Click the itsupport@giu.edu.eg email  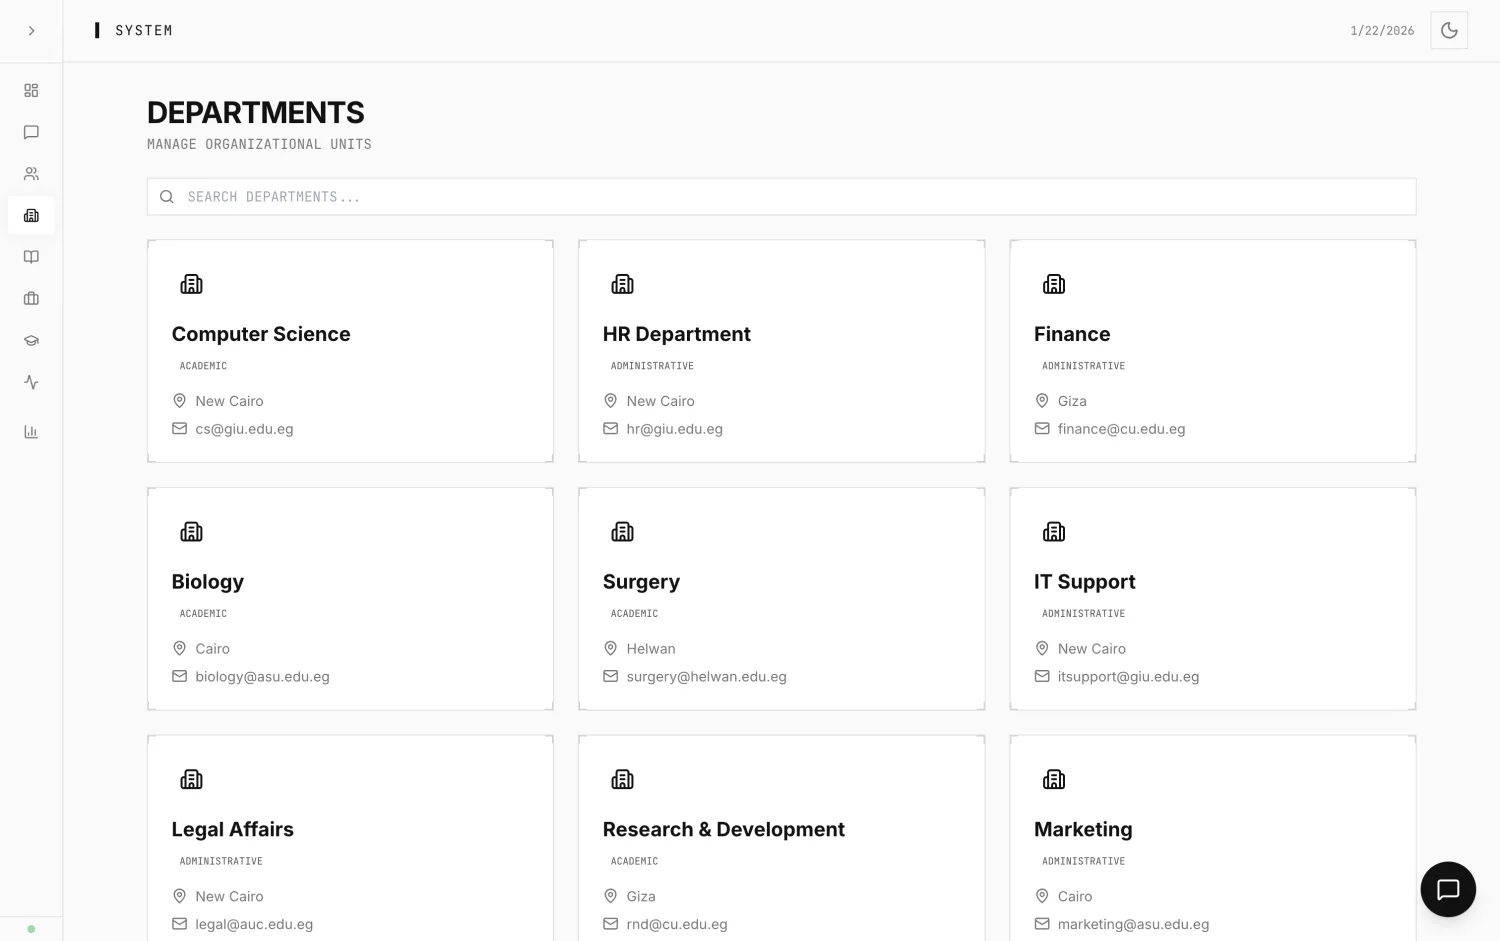[x=1129, y=677]
